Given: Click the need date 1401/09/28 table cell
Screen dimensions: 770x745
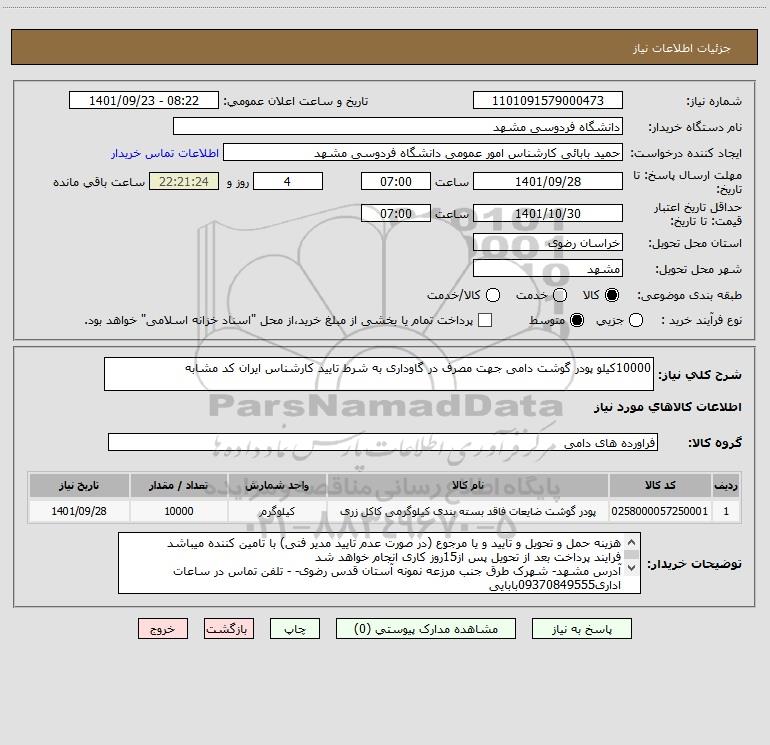Looking at the screenshot, I should tap(79, 511).
